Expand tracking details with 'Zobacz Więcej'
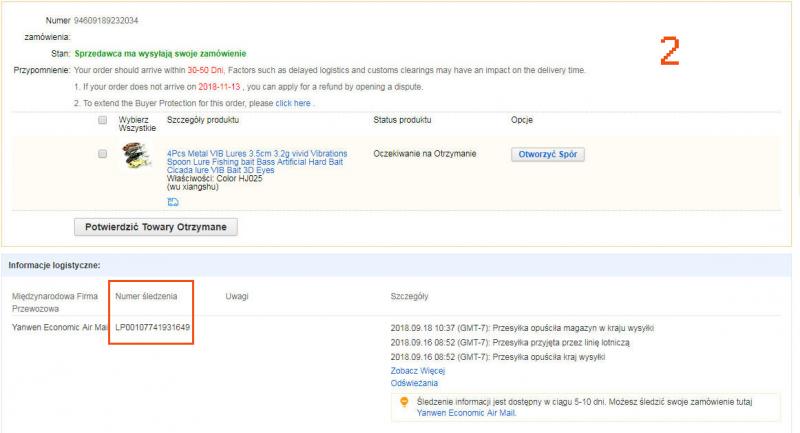Viewport: 800px width, 433px height. tap(417, 370)
